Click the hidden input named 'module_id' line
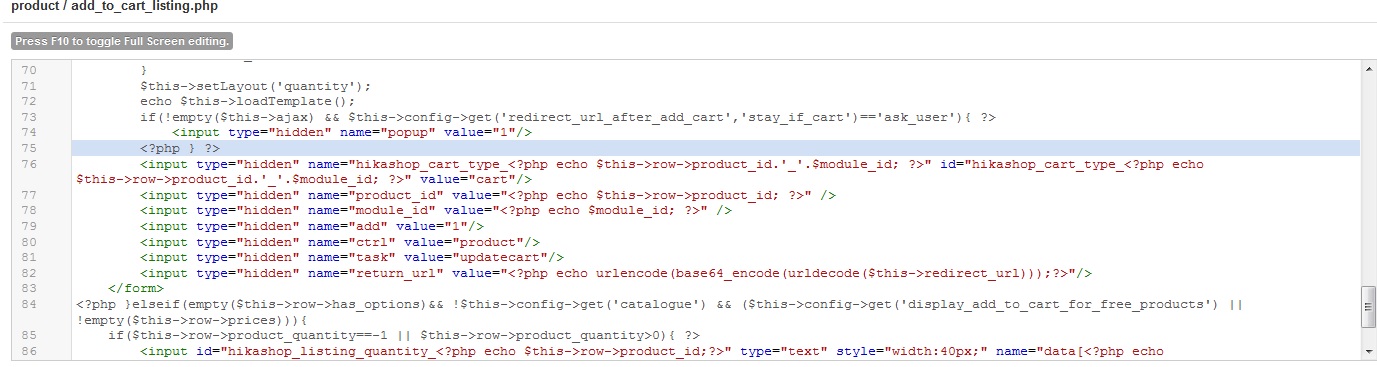The height and width of the screenshot is (367, 1377). pos(436,211)
